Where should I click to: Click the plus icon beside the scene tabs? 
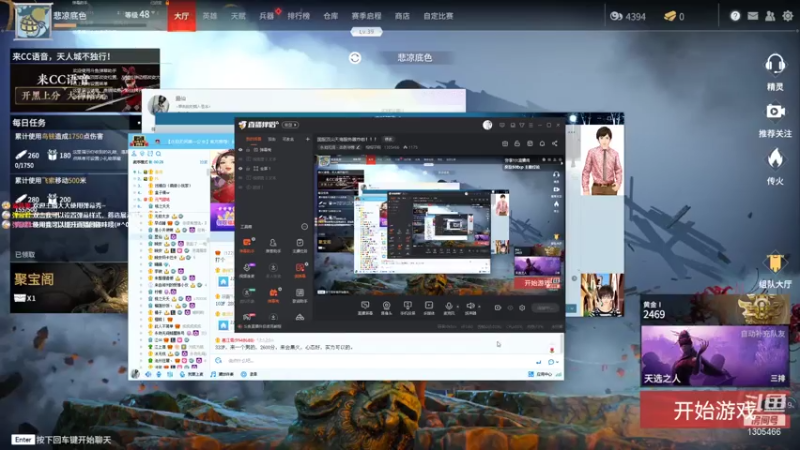tap(307, 139)
